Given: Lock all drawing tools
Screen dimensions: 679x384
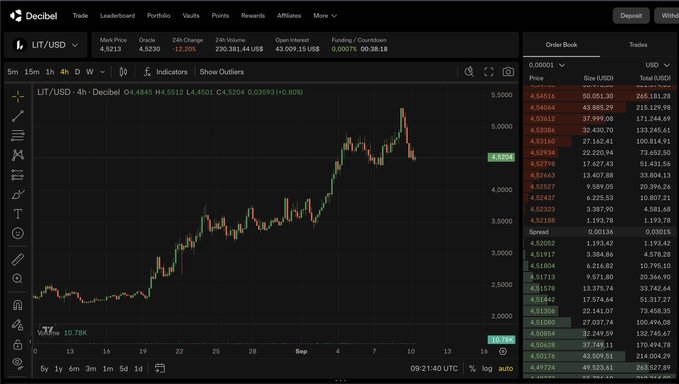Looking at the screenshot, I should tap(18, 345).
